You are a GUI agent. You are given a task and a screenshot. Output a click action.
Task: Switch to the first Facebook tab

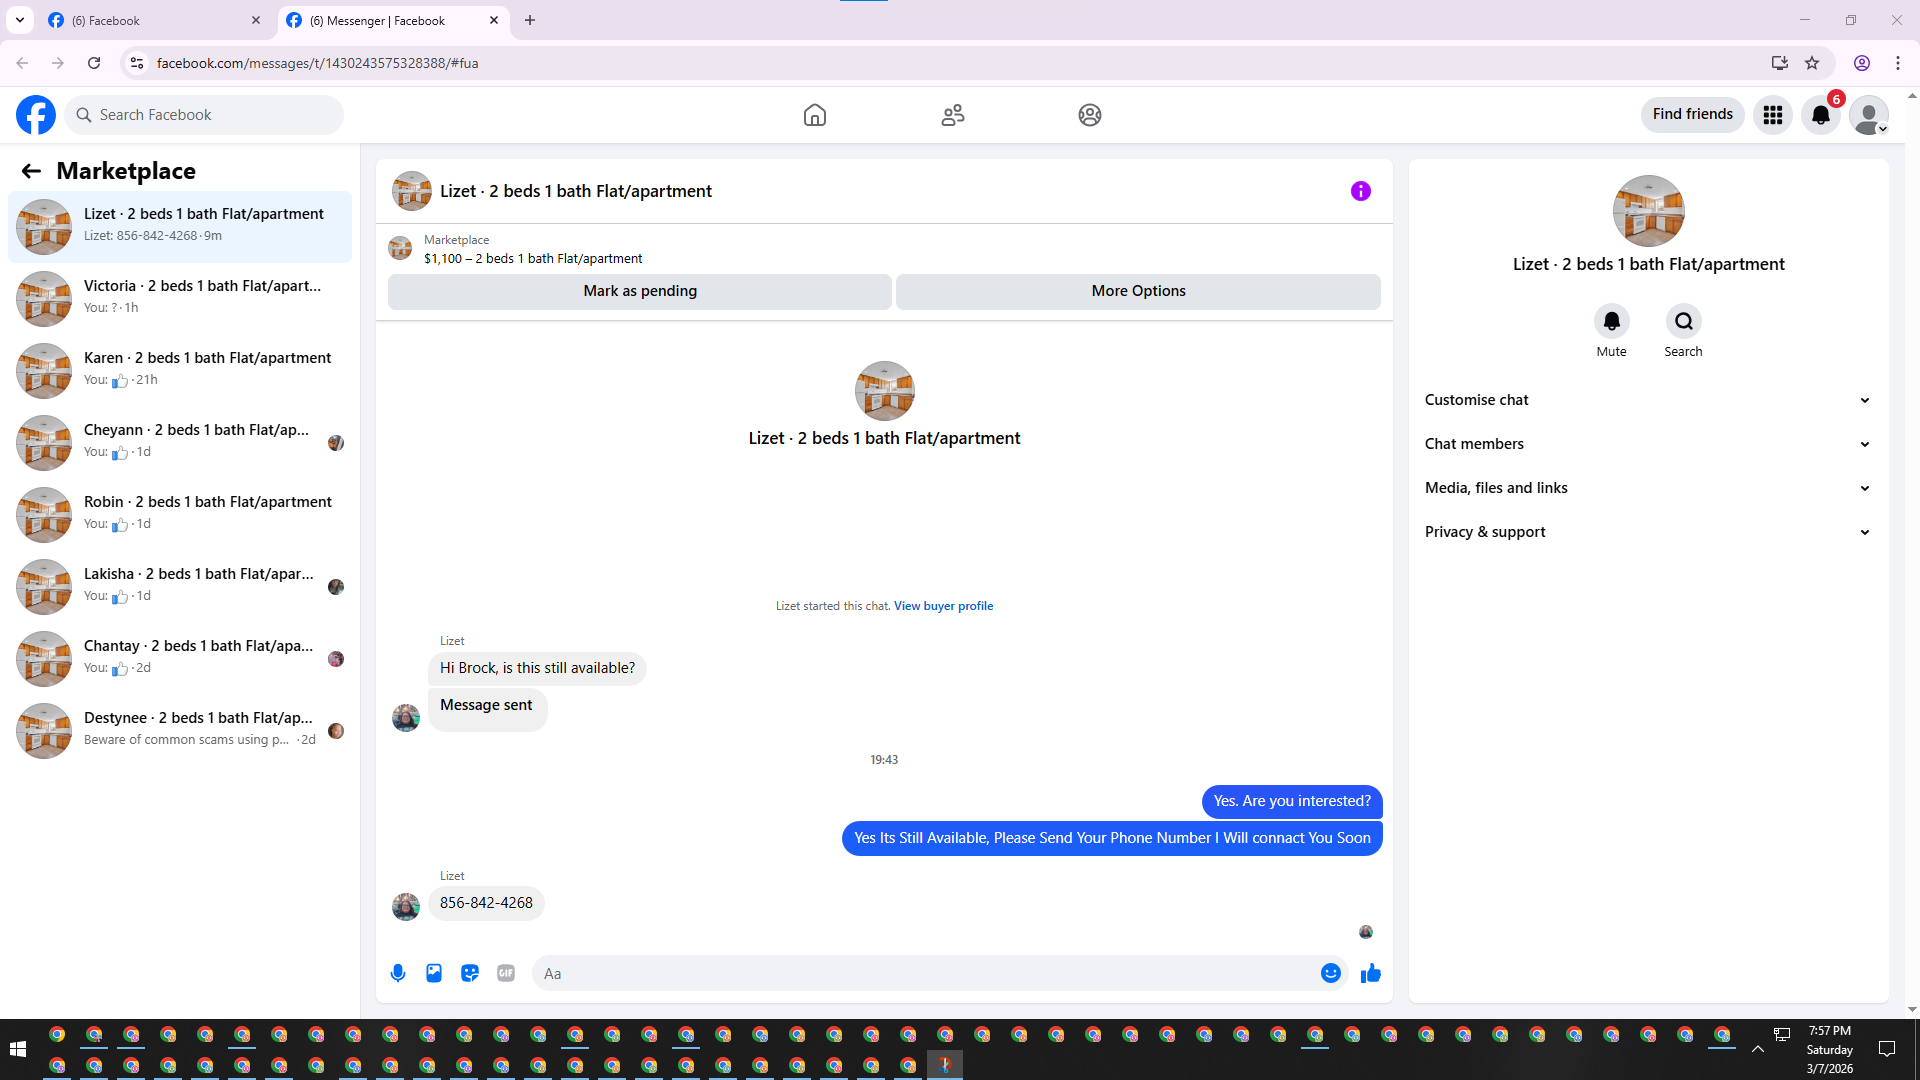pos(155,20)
